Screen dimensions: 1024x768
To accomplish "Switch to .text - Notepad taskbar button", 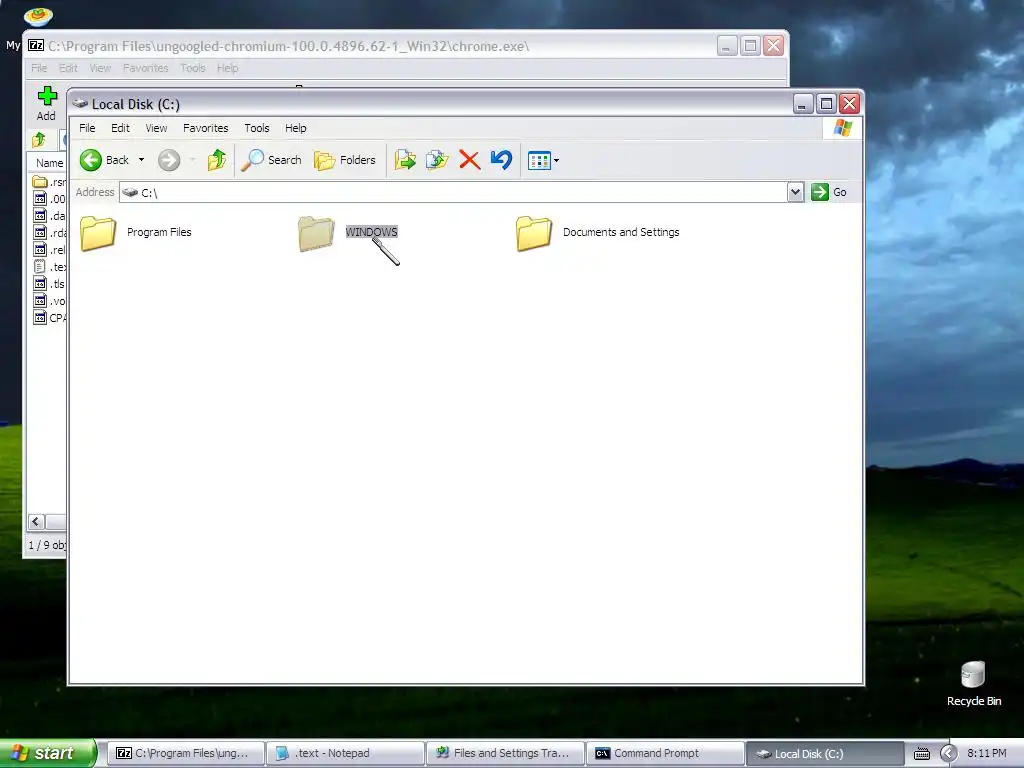I will pyautogui.click(x=345, y=753).
